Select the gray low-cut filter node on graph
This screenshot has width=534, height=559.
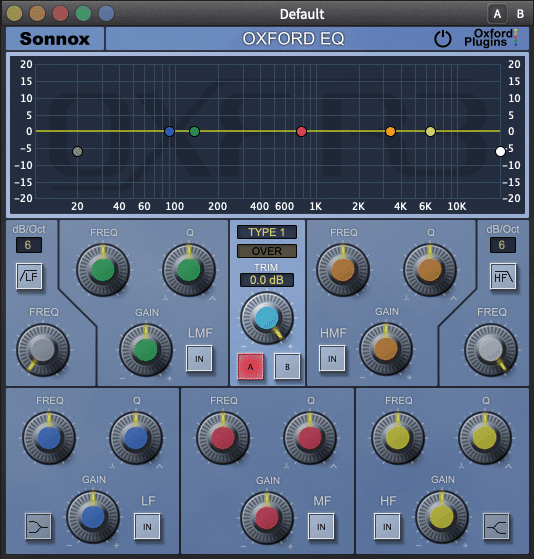77,152
